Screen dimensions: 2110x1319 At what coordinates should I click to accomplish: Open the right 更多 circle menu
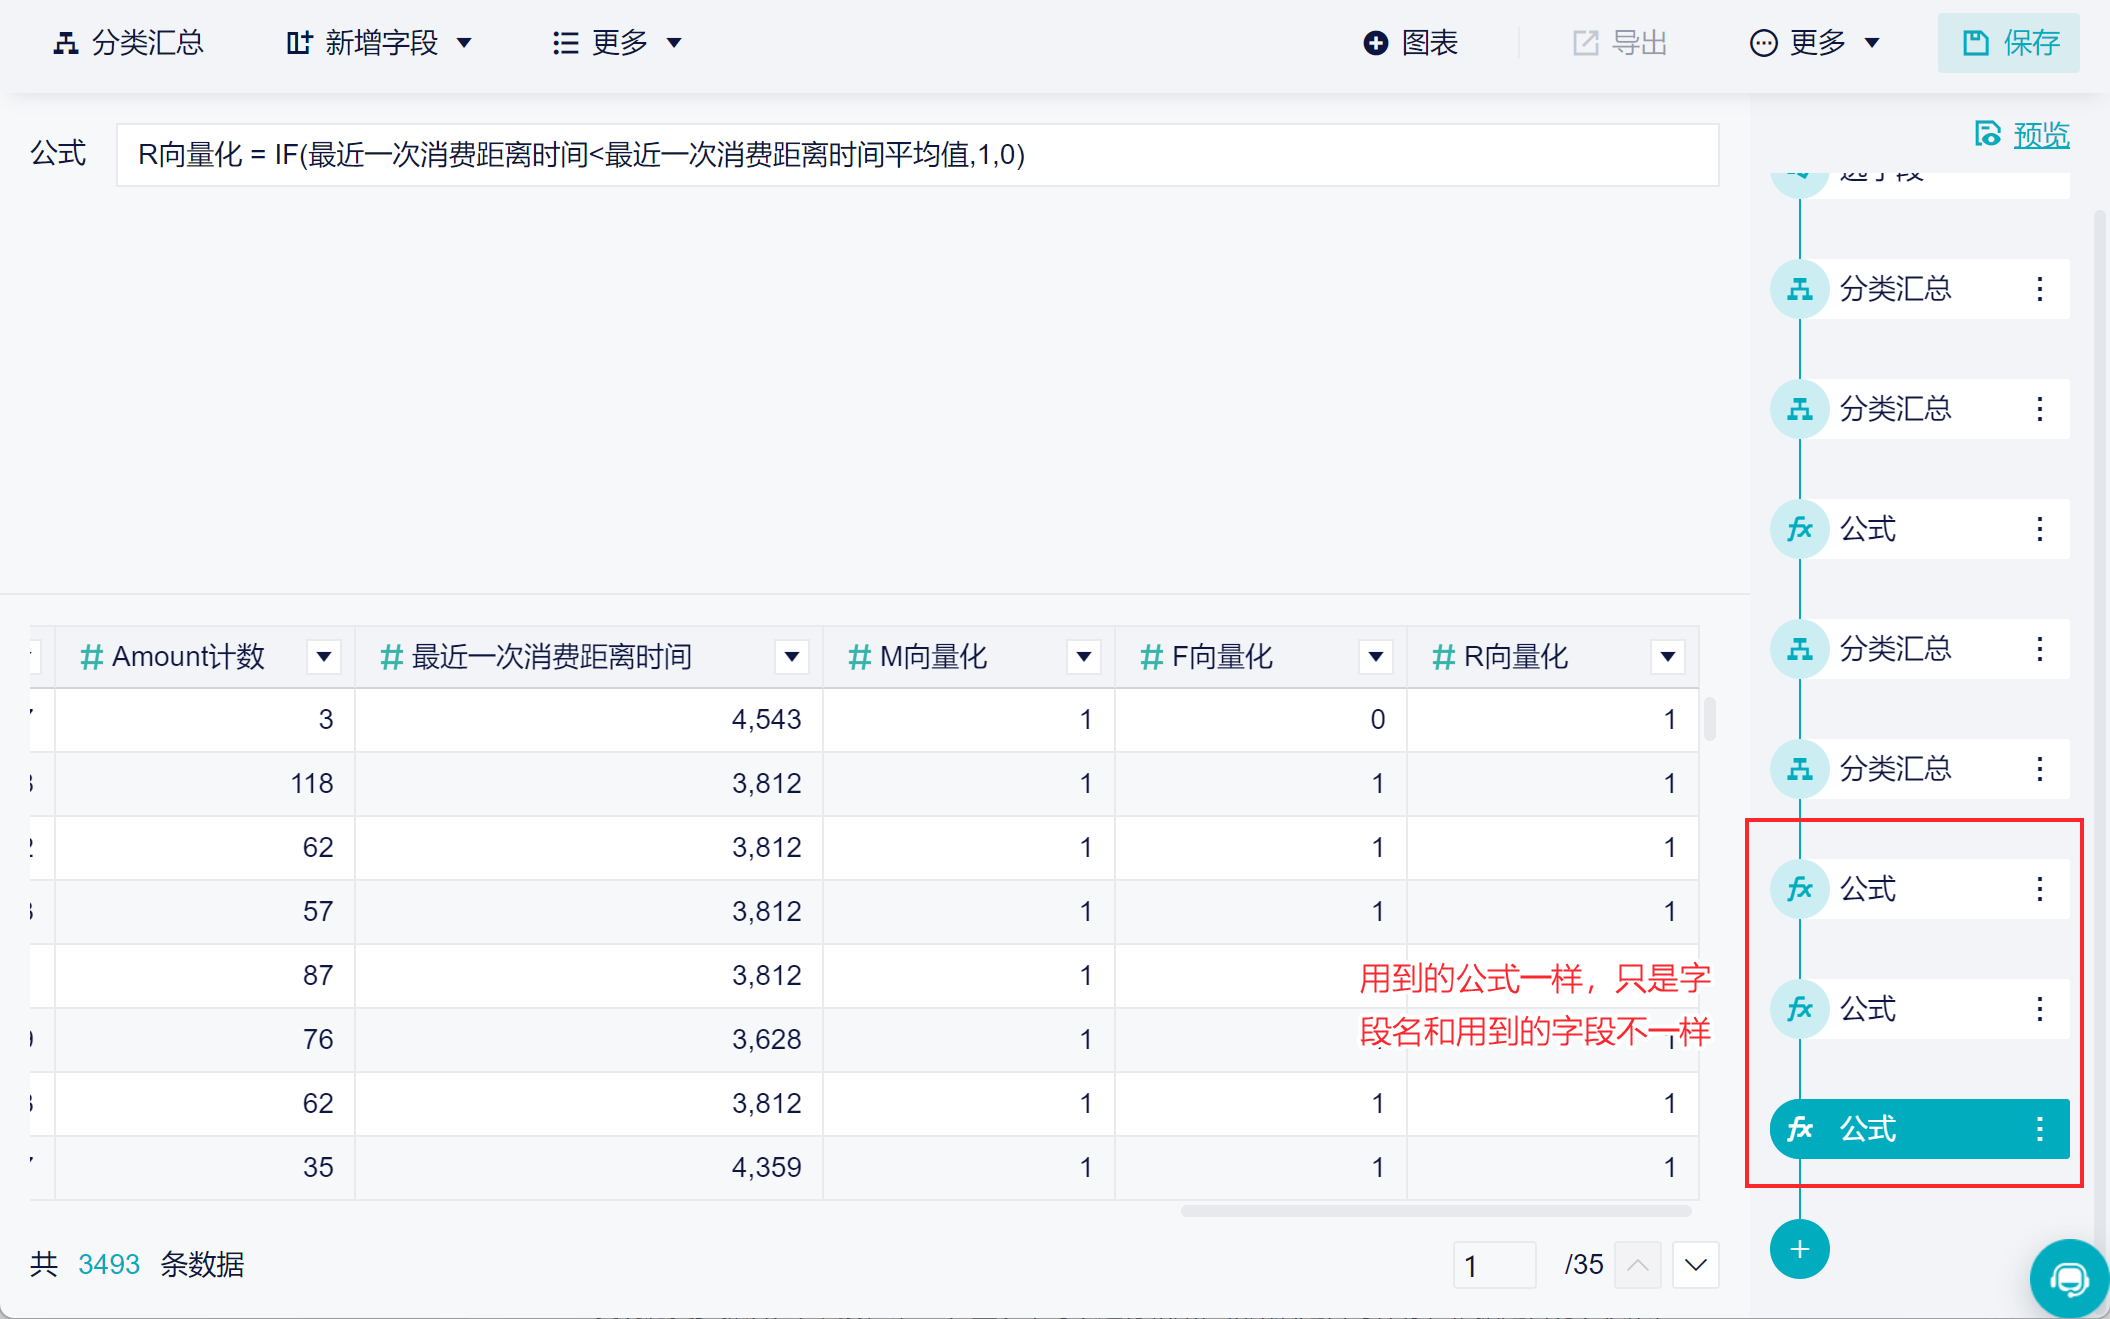1815,43
